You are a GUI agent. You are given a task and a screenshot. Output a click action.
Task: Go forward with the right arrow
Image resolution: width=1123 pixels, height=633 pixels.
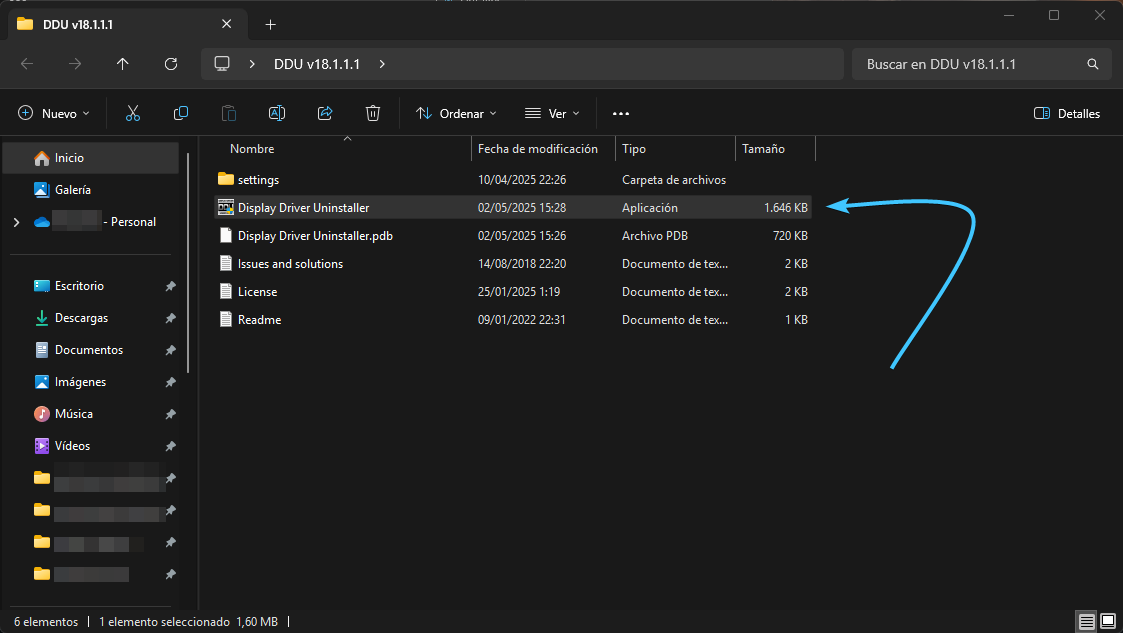pos(74,64)
